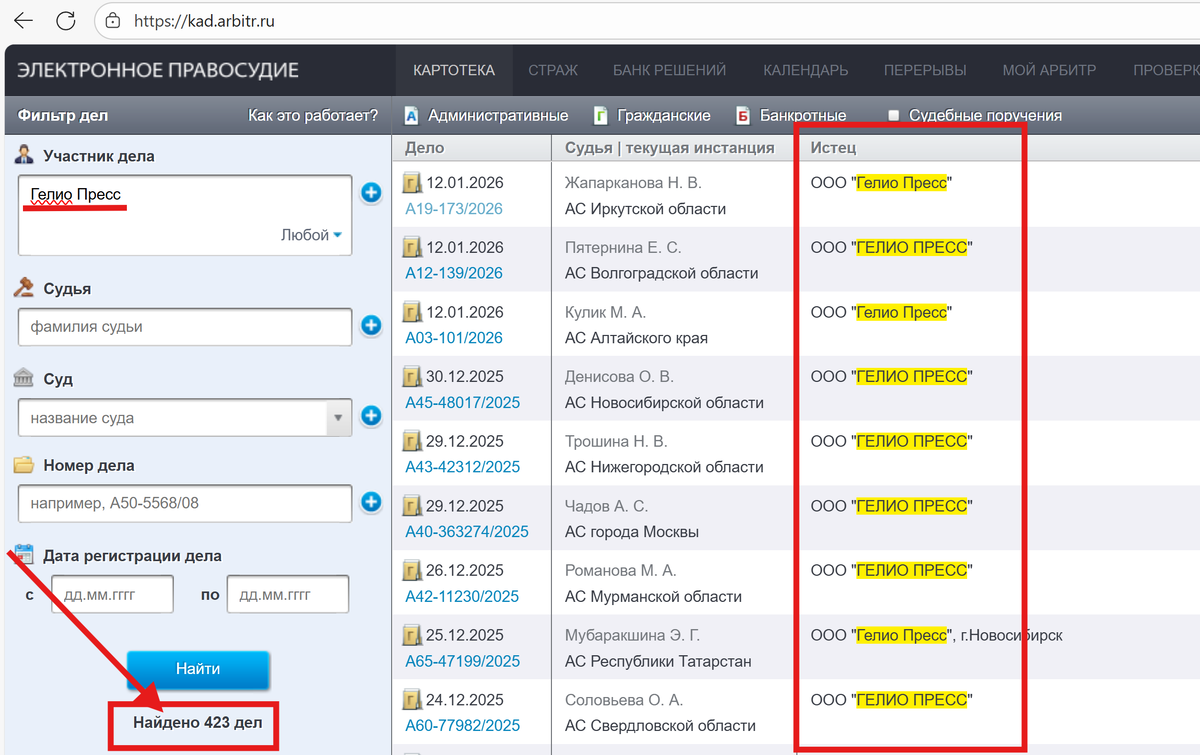Switch to the КАЛЕНДАРЬ tab

pos(806,70)
